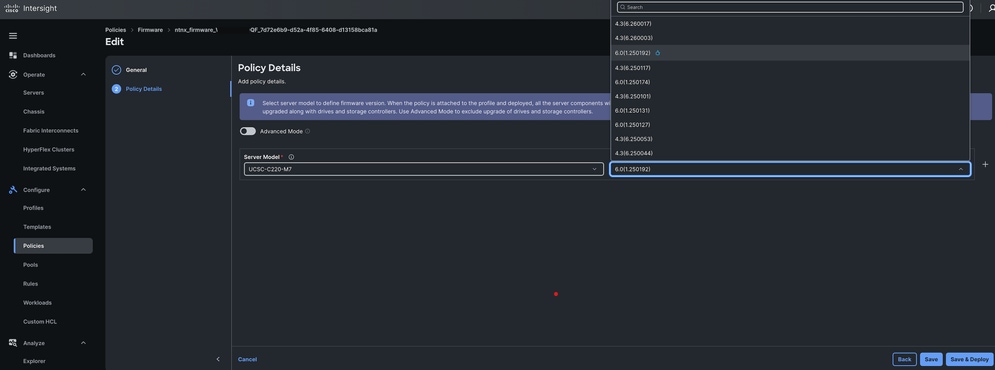The image size is (995, 370).
Task: Select firmware version 4.3(6.250117)
Action: (790, 68)
